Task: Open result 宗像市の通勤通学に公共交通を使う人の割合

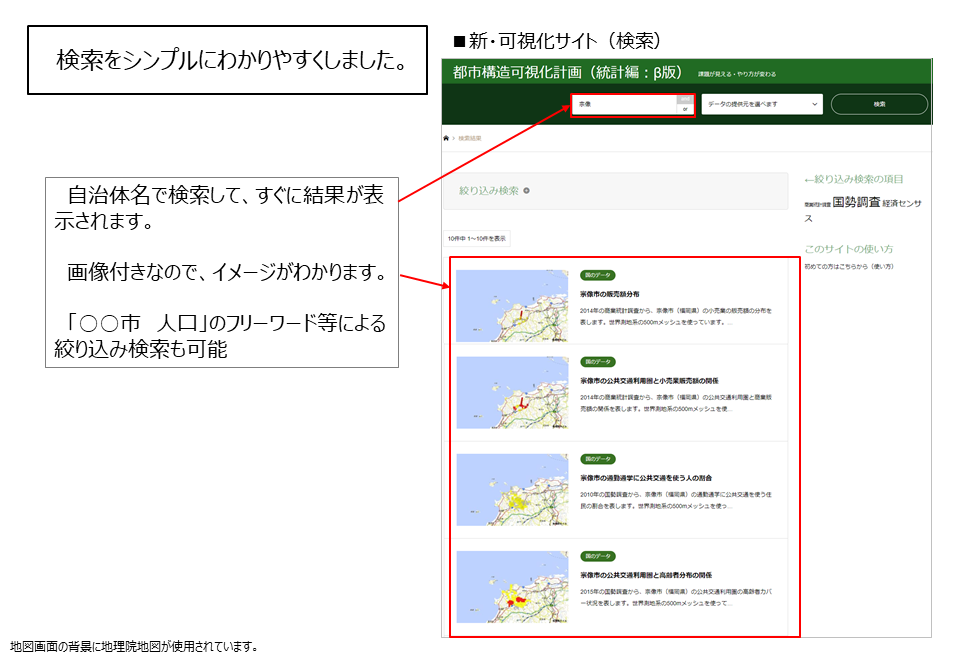Action: click(646, 478)
